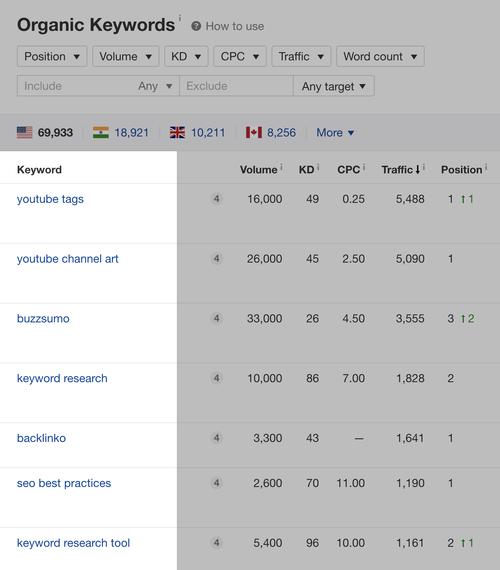Open the Volume filter dropdown

[125, 56]
